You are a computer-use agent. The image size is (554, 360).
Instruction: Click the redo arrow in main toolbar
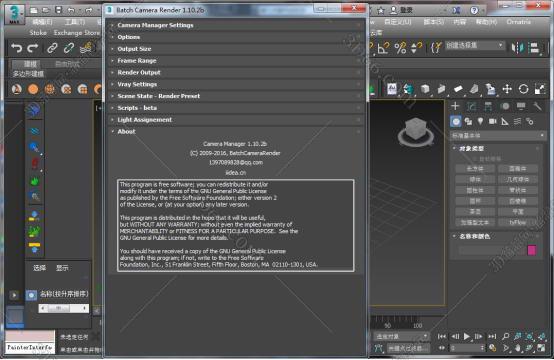tap(33, 48)
